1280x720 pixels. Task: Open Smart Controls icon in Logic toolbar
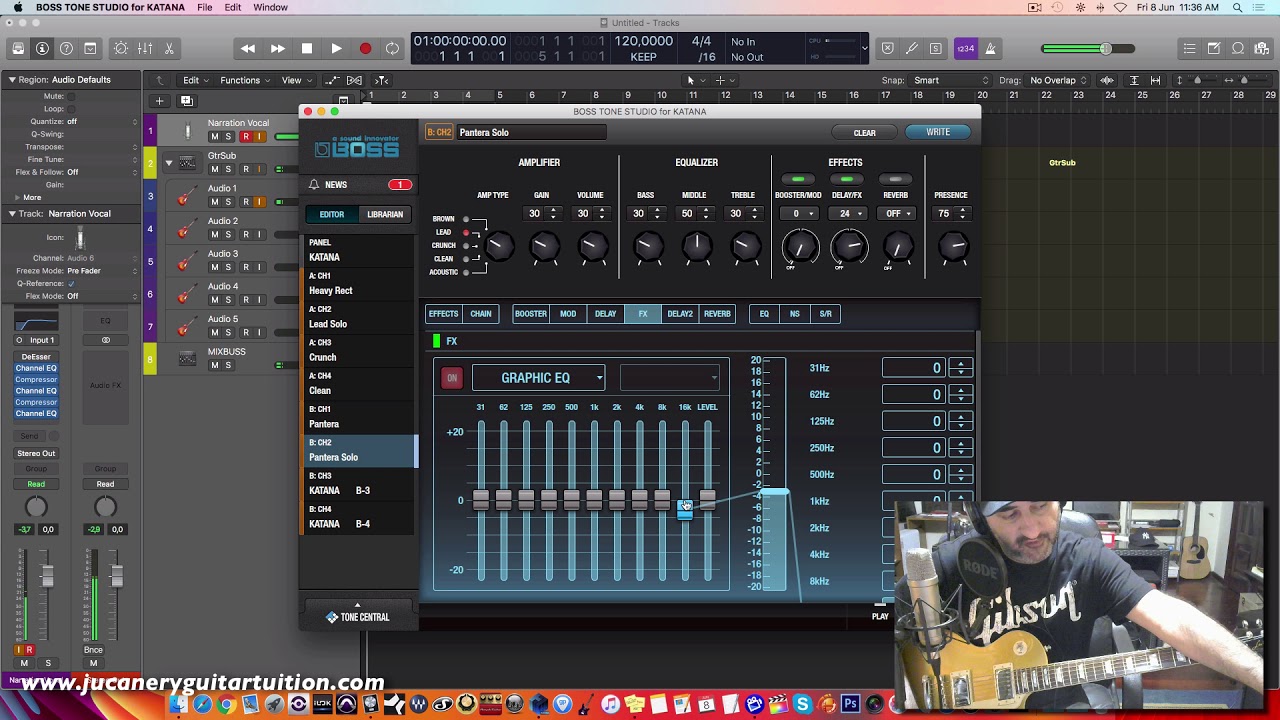121,48
